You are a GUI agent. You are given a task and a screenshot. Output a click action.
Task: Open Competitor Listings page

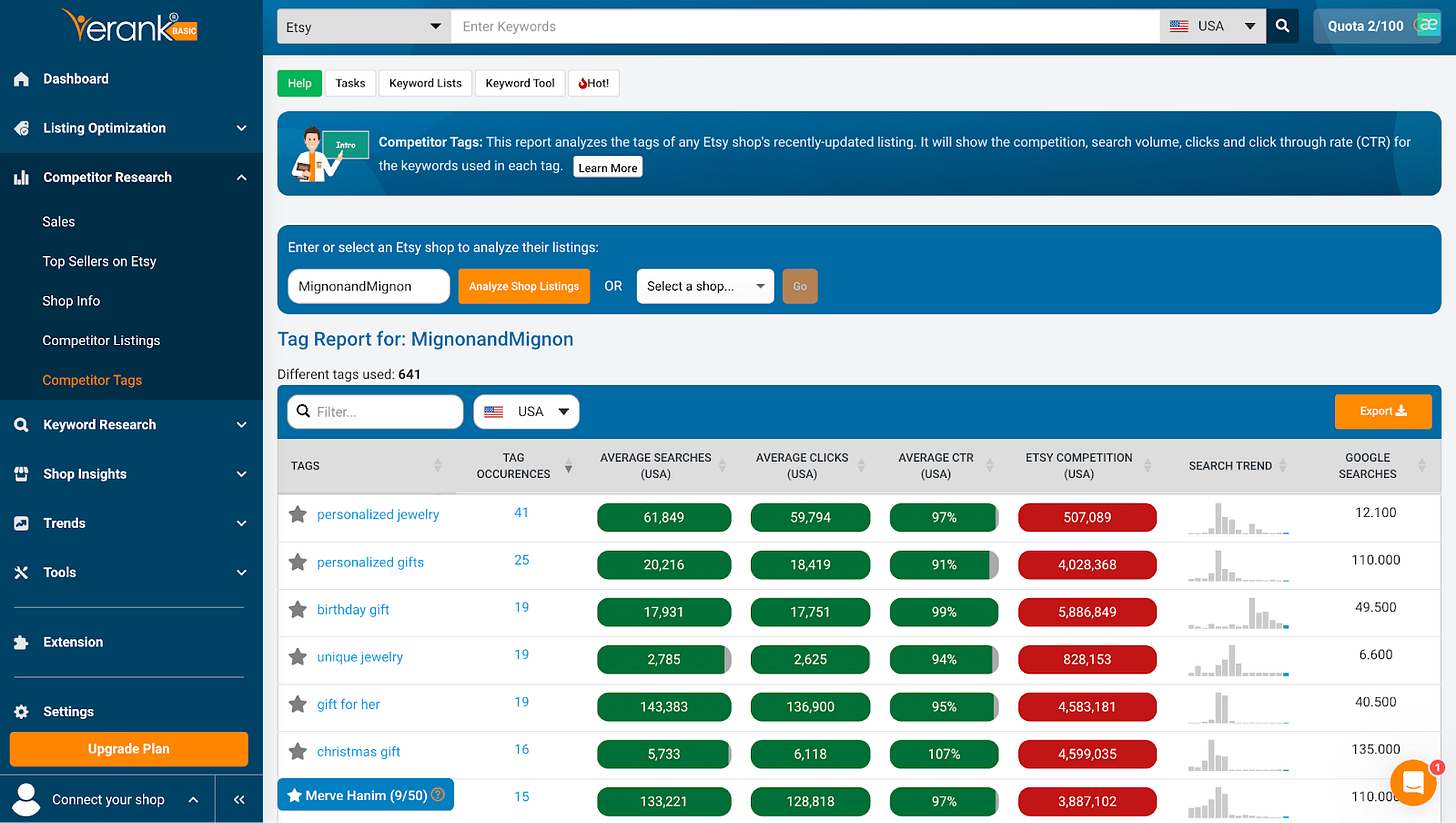(x=101, y=341)
